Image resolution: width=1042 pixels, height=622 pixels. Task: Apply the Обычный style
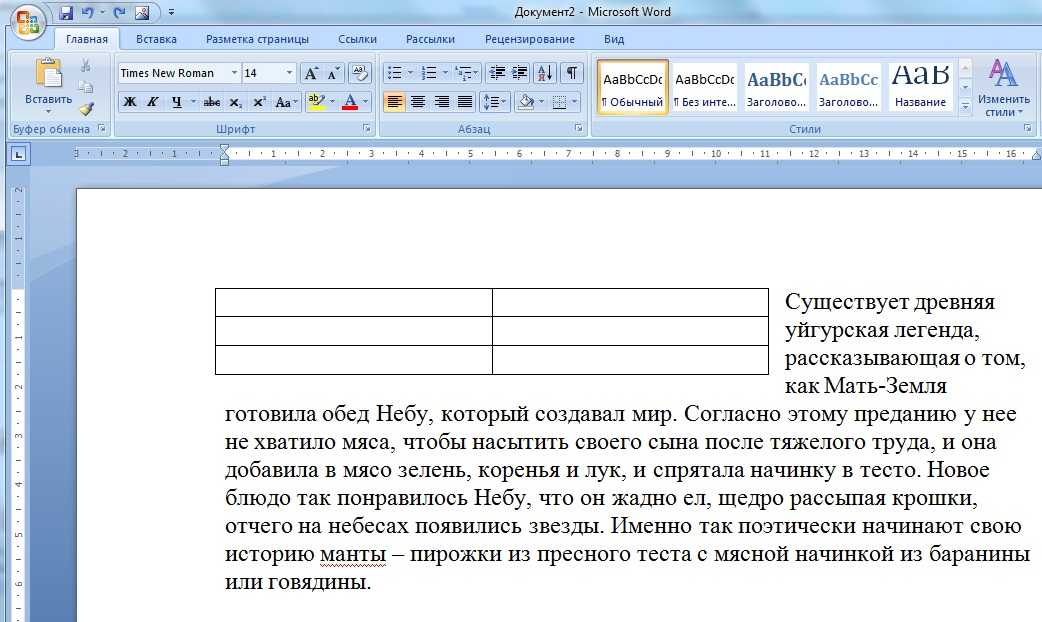(x=633, y=88)
